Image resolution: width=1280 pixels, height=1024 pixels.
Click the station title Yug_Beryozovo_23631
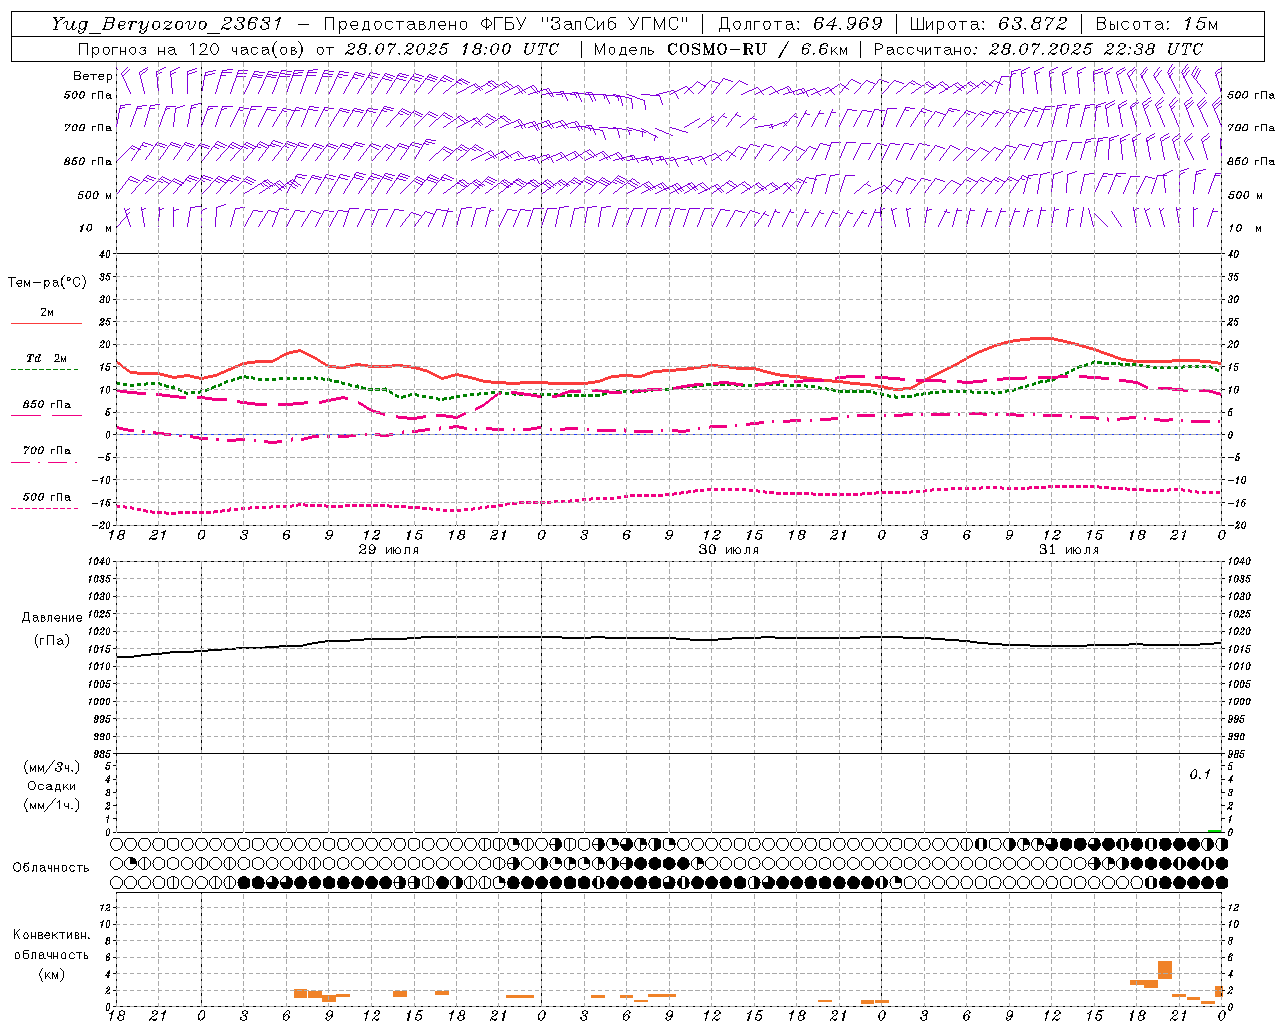tap(167, 24)
